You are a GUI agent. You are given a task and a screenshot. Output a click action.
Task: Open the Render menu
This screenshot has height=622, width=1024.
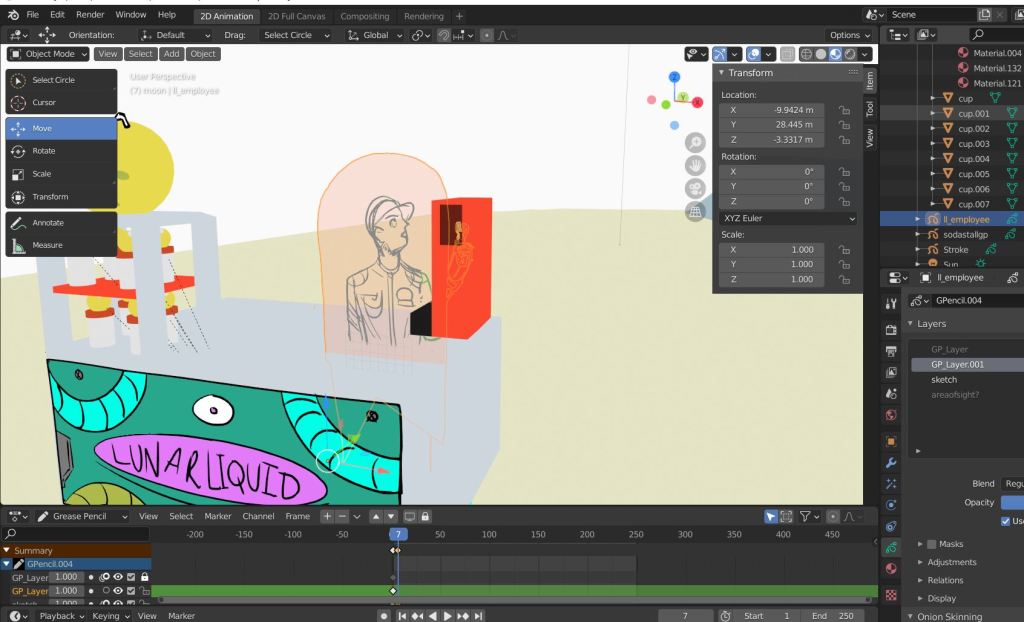click(x=90, y=16)
